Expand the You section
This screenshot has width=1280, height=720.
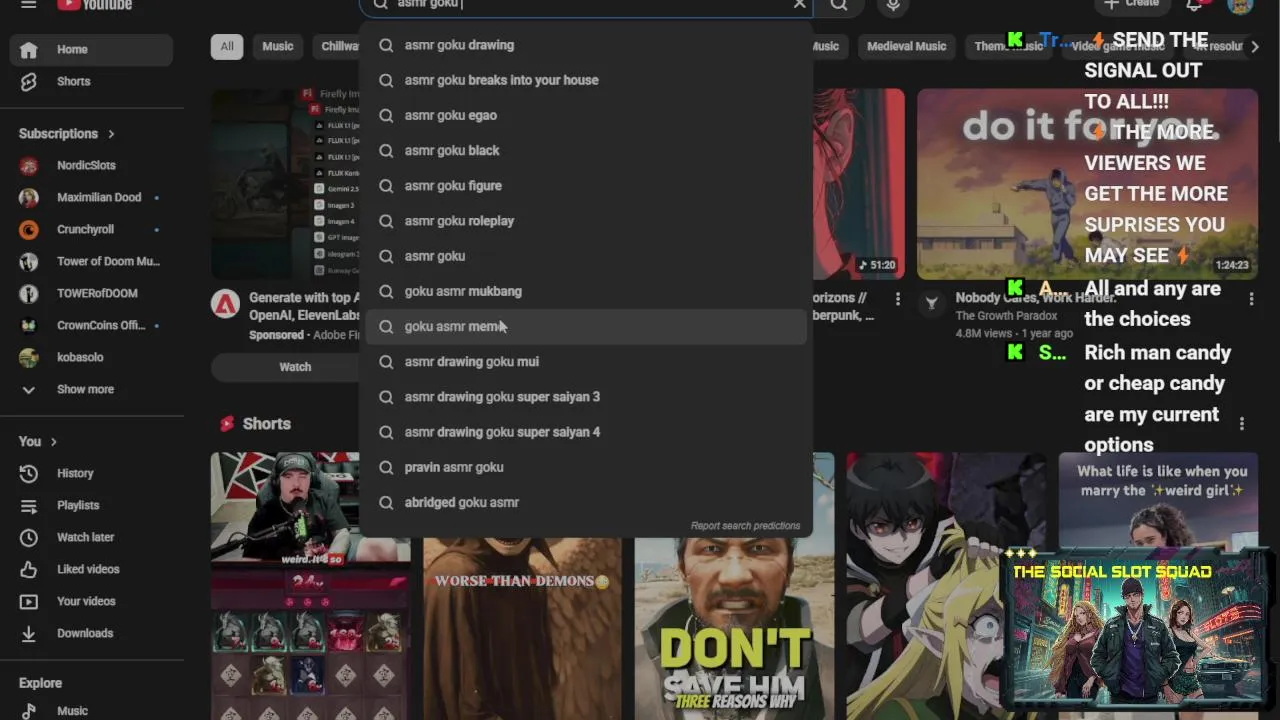(38, 441)
